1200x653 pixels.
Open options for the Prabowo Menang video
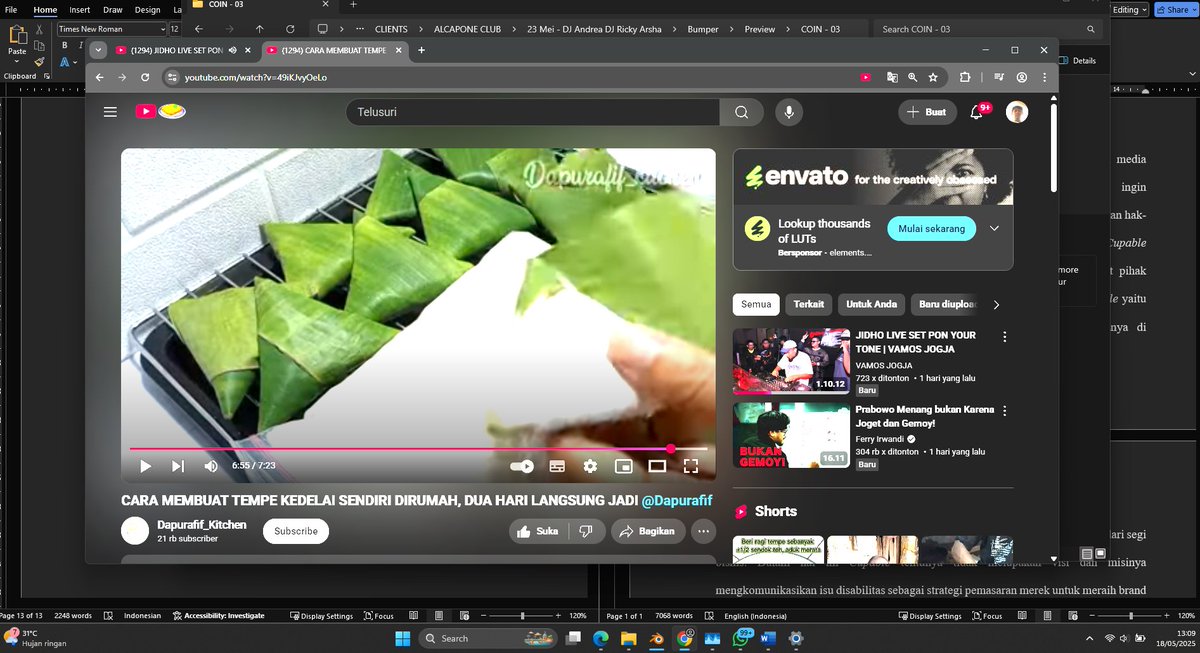[1005, 411]
